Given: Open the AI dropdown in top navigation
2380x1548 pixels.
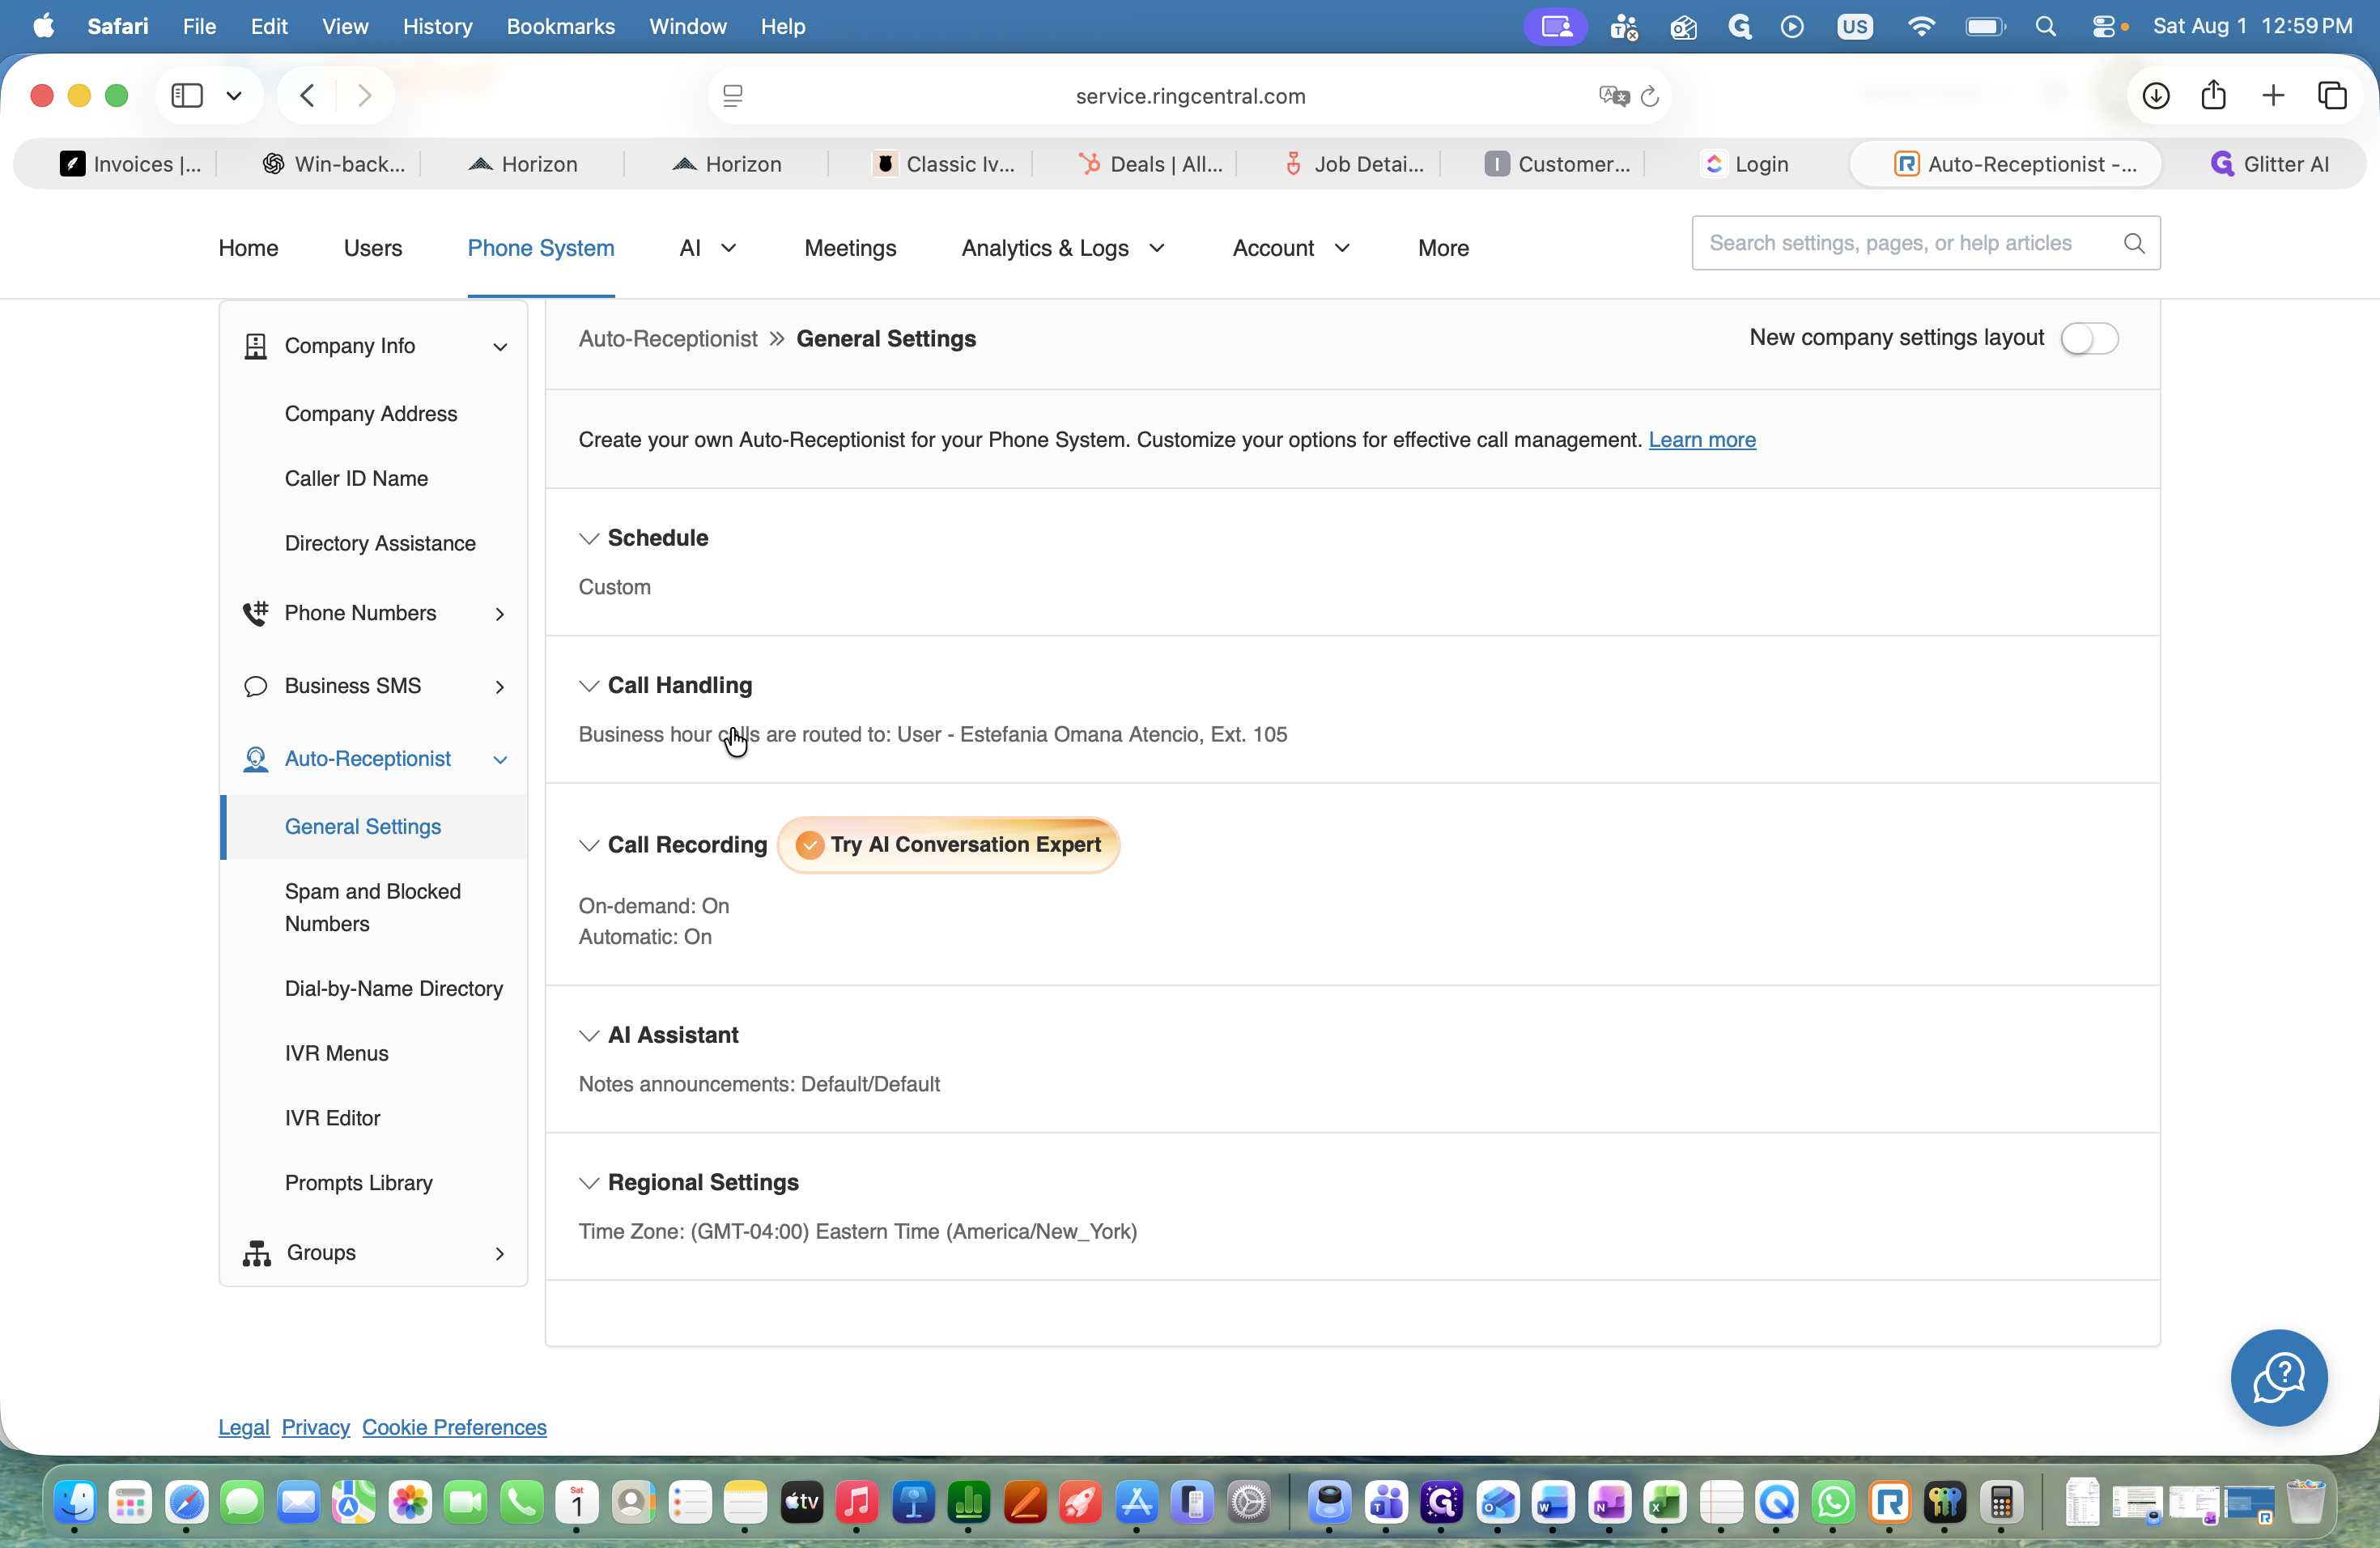Looking at the screenshot, I should [x=707, y=248].
